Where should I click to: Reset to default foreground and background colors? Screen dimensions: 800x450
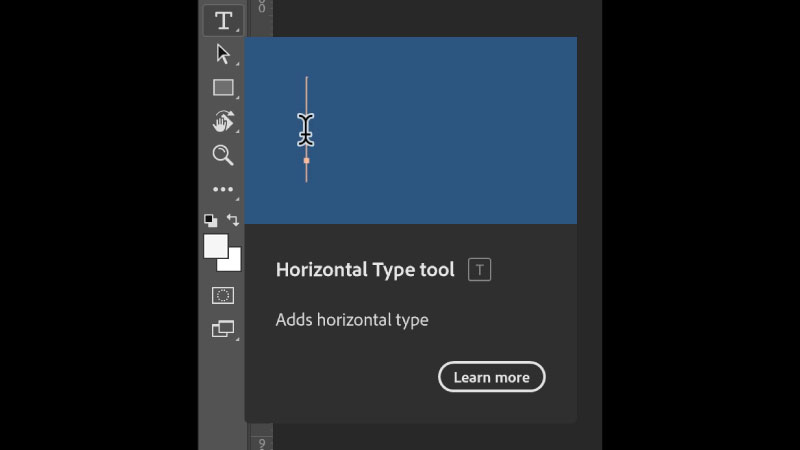[210, 220]
